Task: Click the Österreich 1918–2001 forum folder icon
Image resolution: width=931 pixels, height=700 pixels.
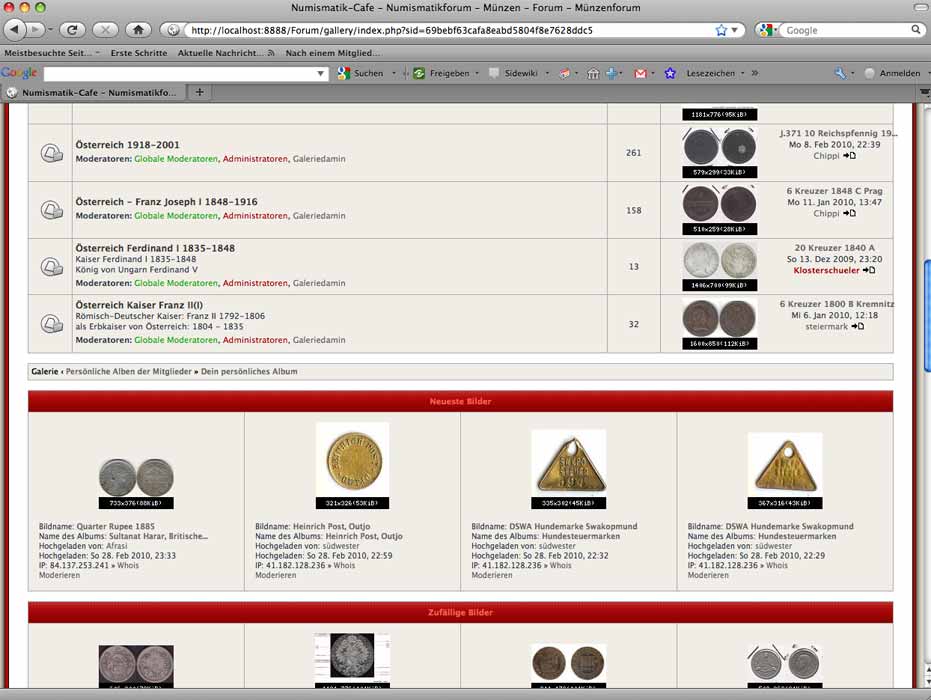Action: tap(51, 153)
